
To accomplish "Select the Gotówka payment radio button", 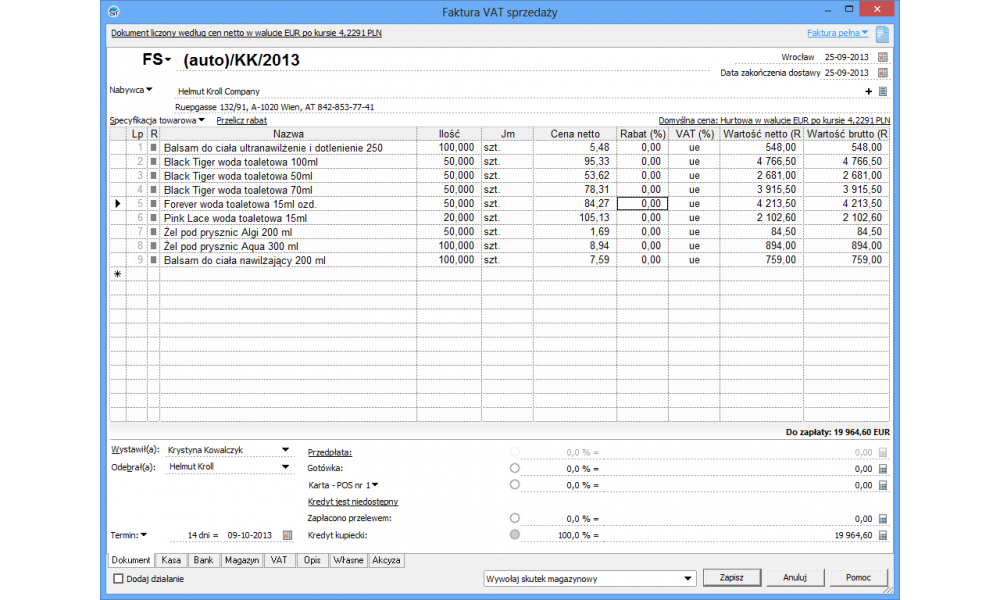I will tap(515, 468).
